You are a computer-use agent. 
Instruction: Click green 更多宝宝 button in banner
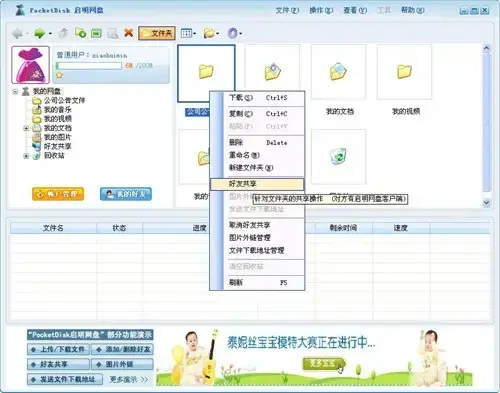(x=323, y=364)
